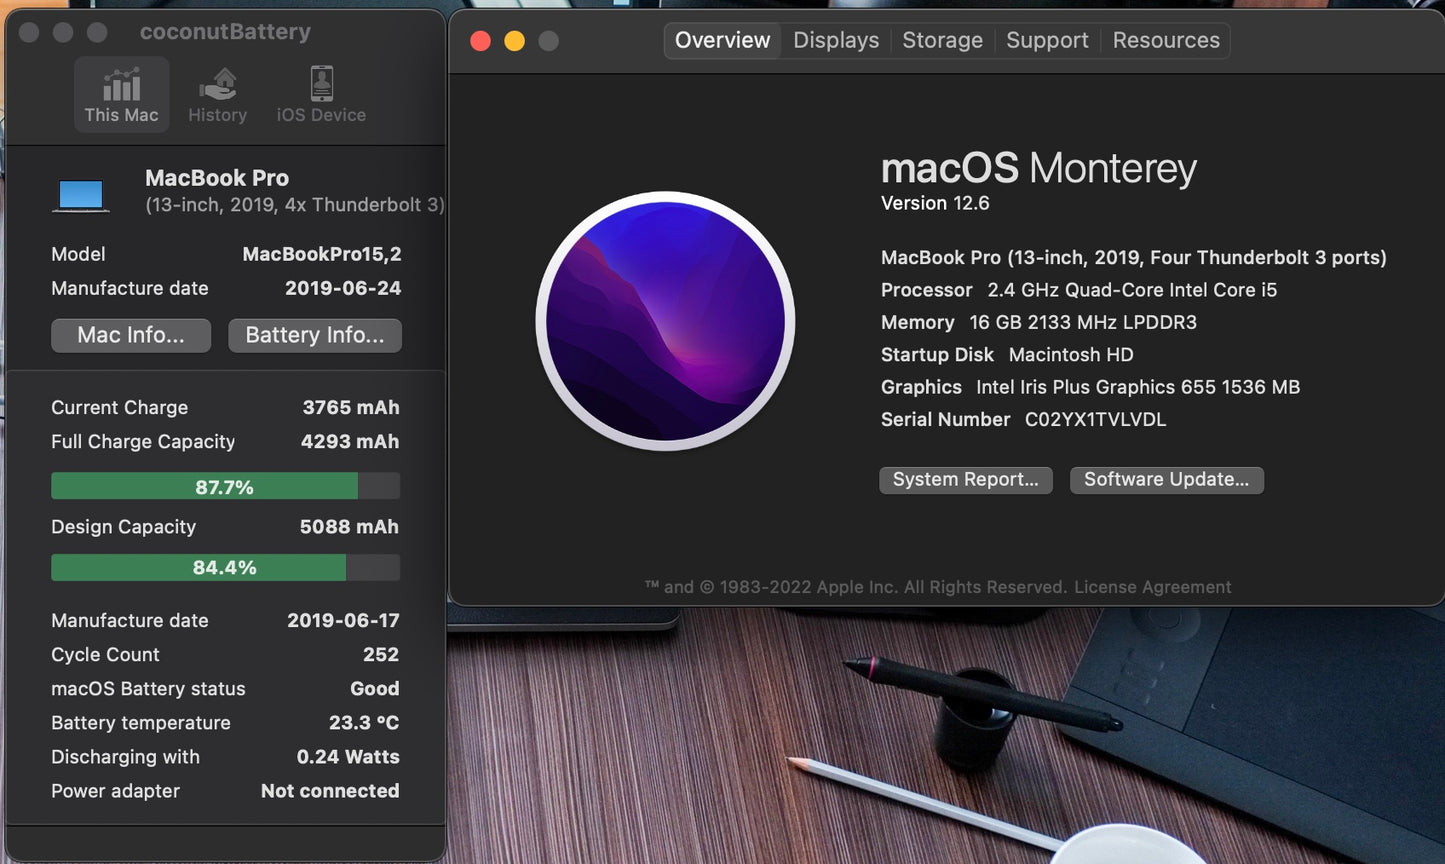Launch System Report
This screenshot has height=864, width=1445.
pyautogui.click(x=965, y=480)
